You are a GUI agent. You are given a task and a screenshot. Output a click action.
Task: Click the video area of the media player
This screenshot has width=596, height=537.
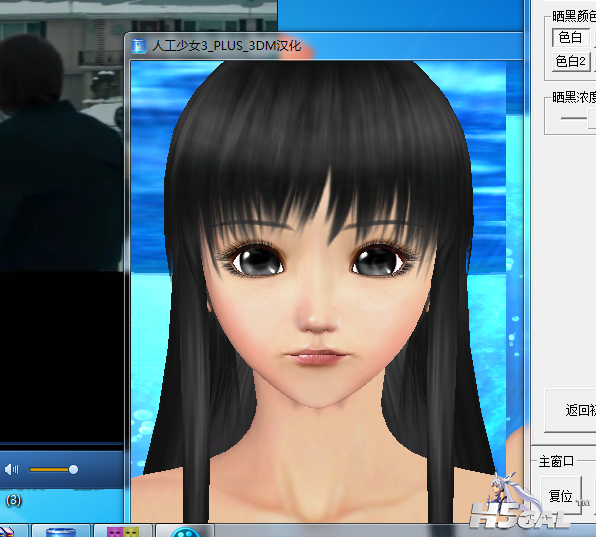(62, 220)
